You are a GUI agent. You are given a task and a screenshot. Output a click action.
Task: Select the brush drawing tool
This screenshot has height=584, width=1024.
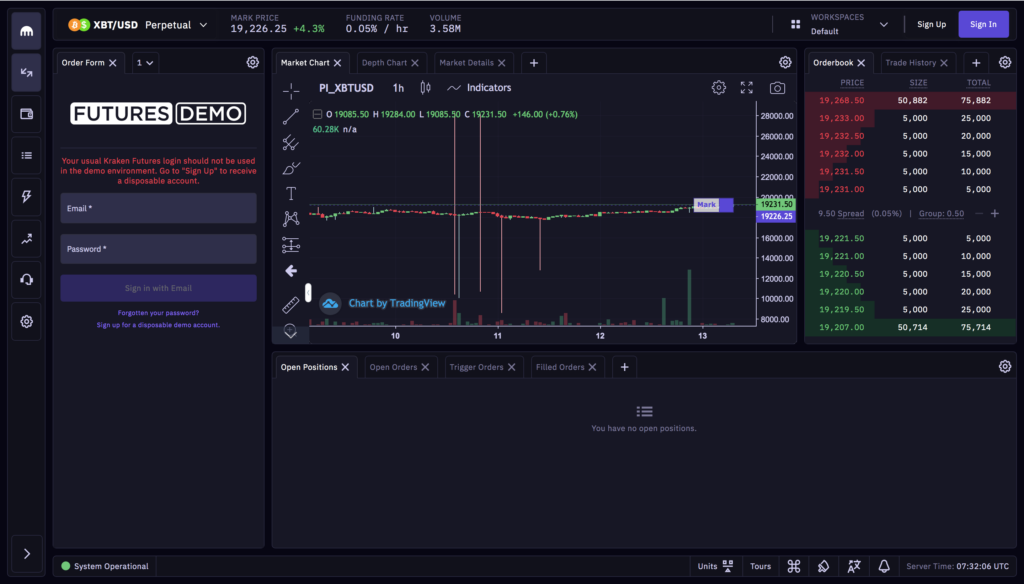[x=291, y=169]
